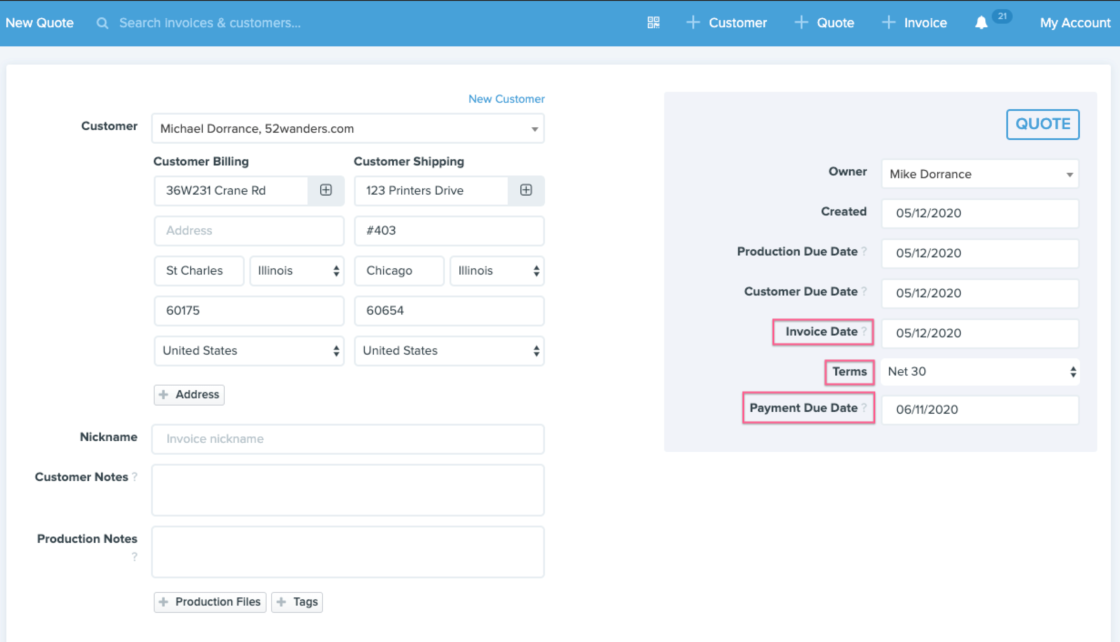Click the plus icon next to Customer
Image resolution: width=1120 pixels, height=642 pixels.
coord(692,21)
